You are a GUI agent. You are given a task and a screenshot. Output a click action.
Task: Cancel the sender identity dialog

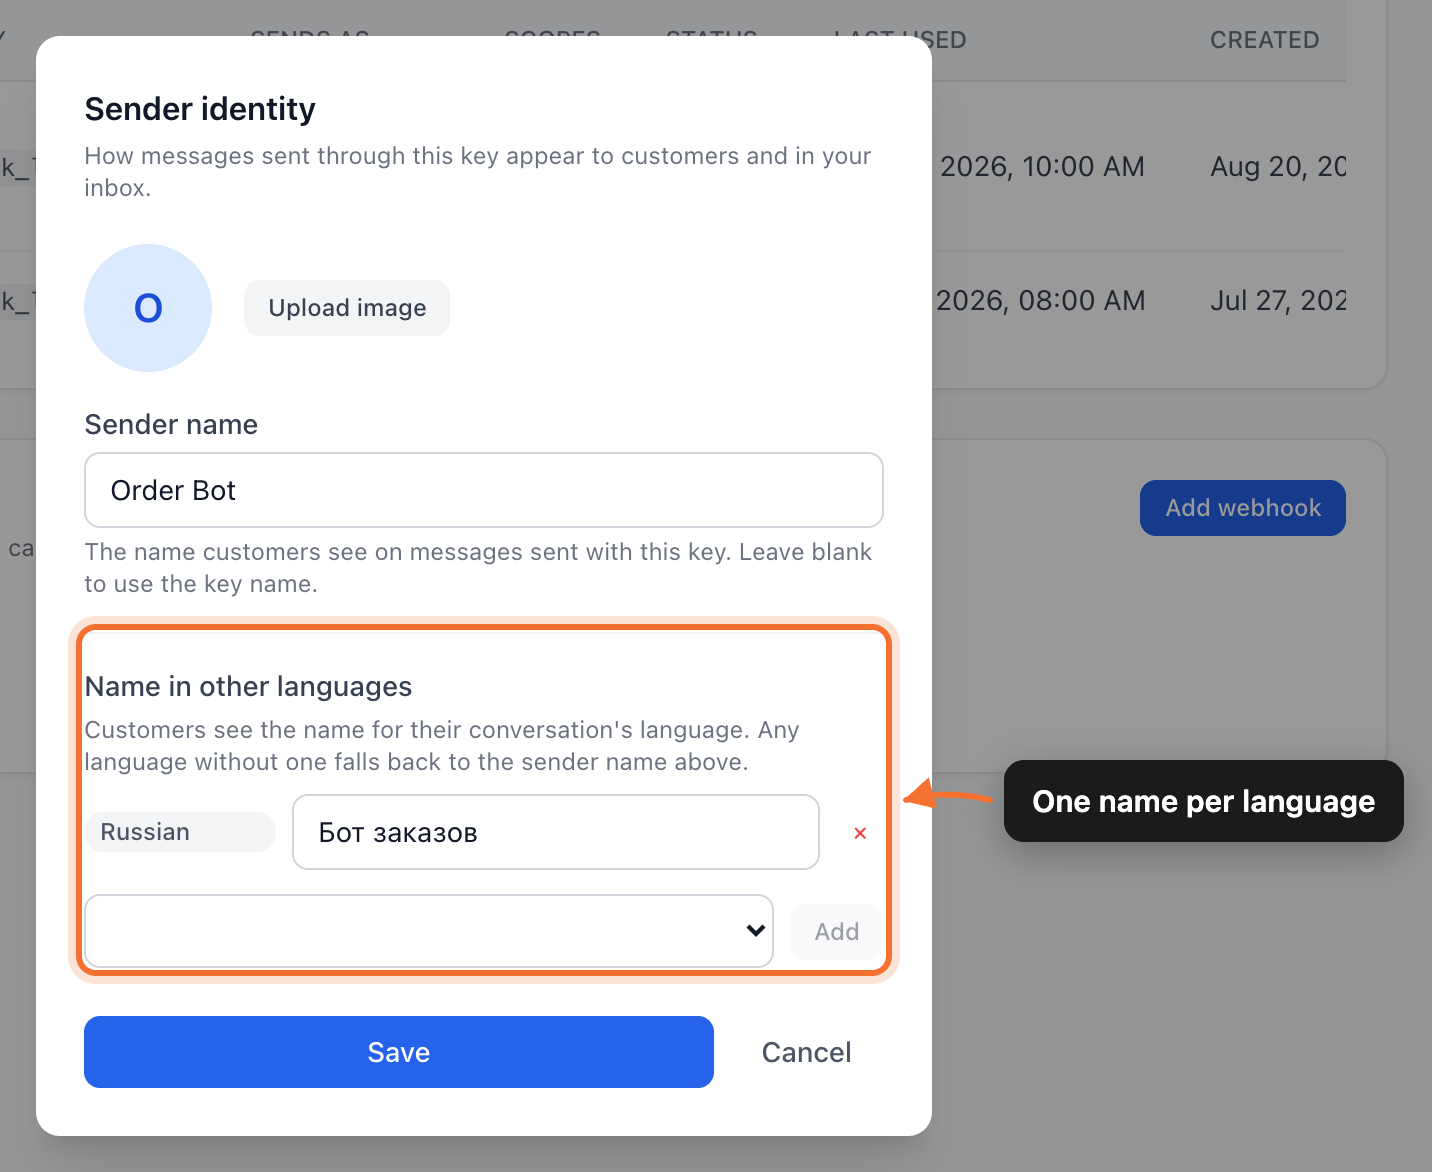click(x=807, y=1052)
